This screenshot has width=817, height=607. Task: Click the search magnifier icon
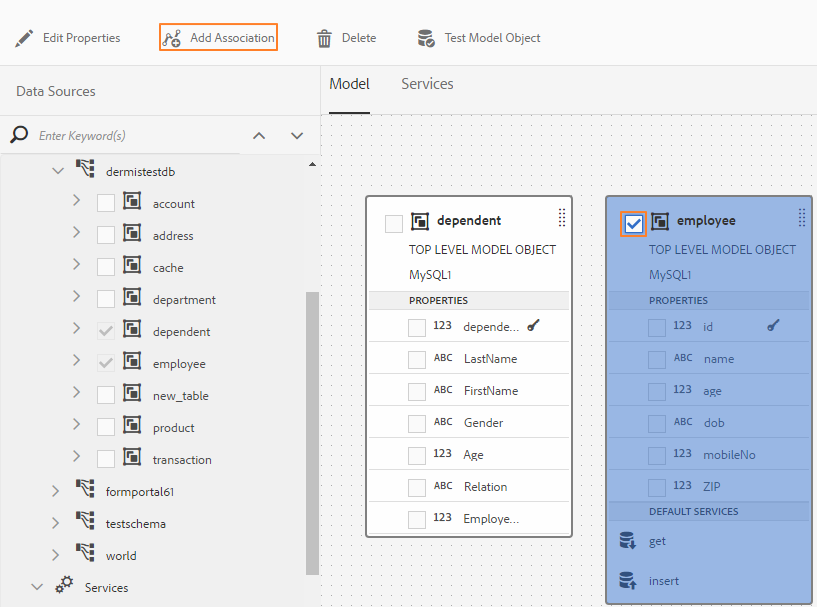coord(19,134)
